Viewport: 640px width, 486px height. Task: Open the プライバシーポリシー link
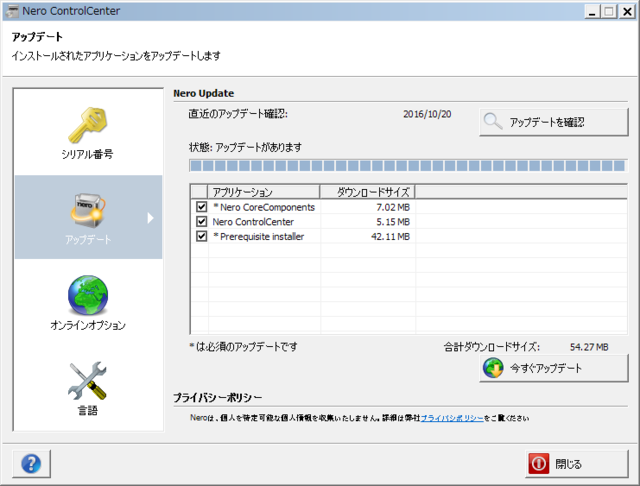452,418
